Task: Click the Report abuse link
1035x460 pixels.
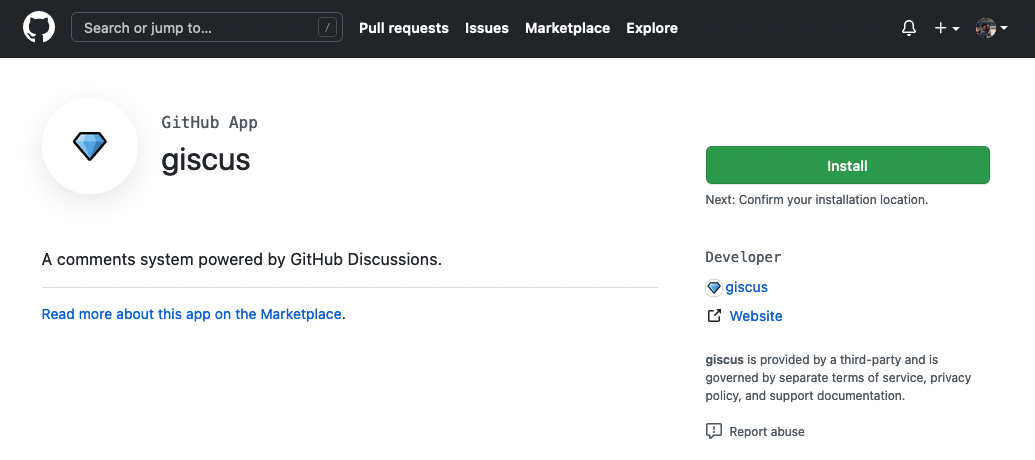Action: pos(767,432)
